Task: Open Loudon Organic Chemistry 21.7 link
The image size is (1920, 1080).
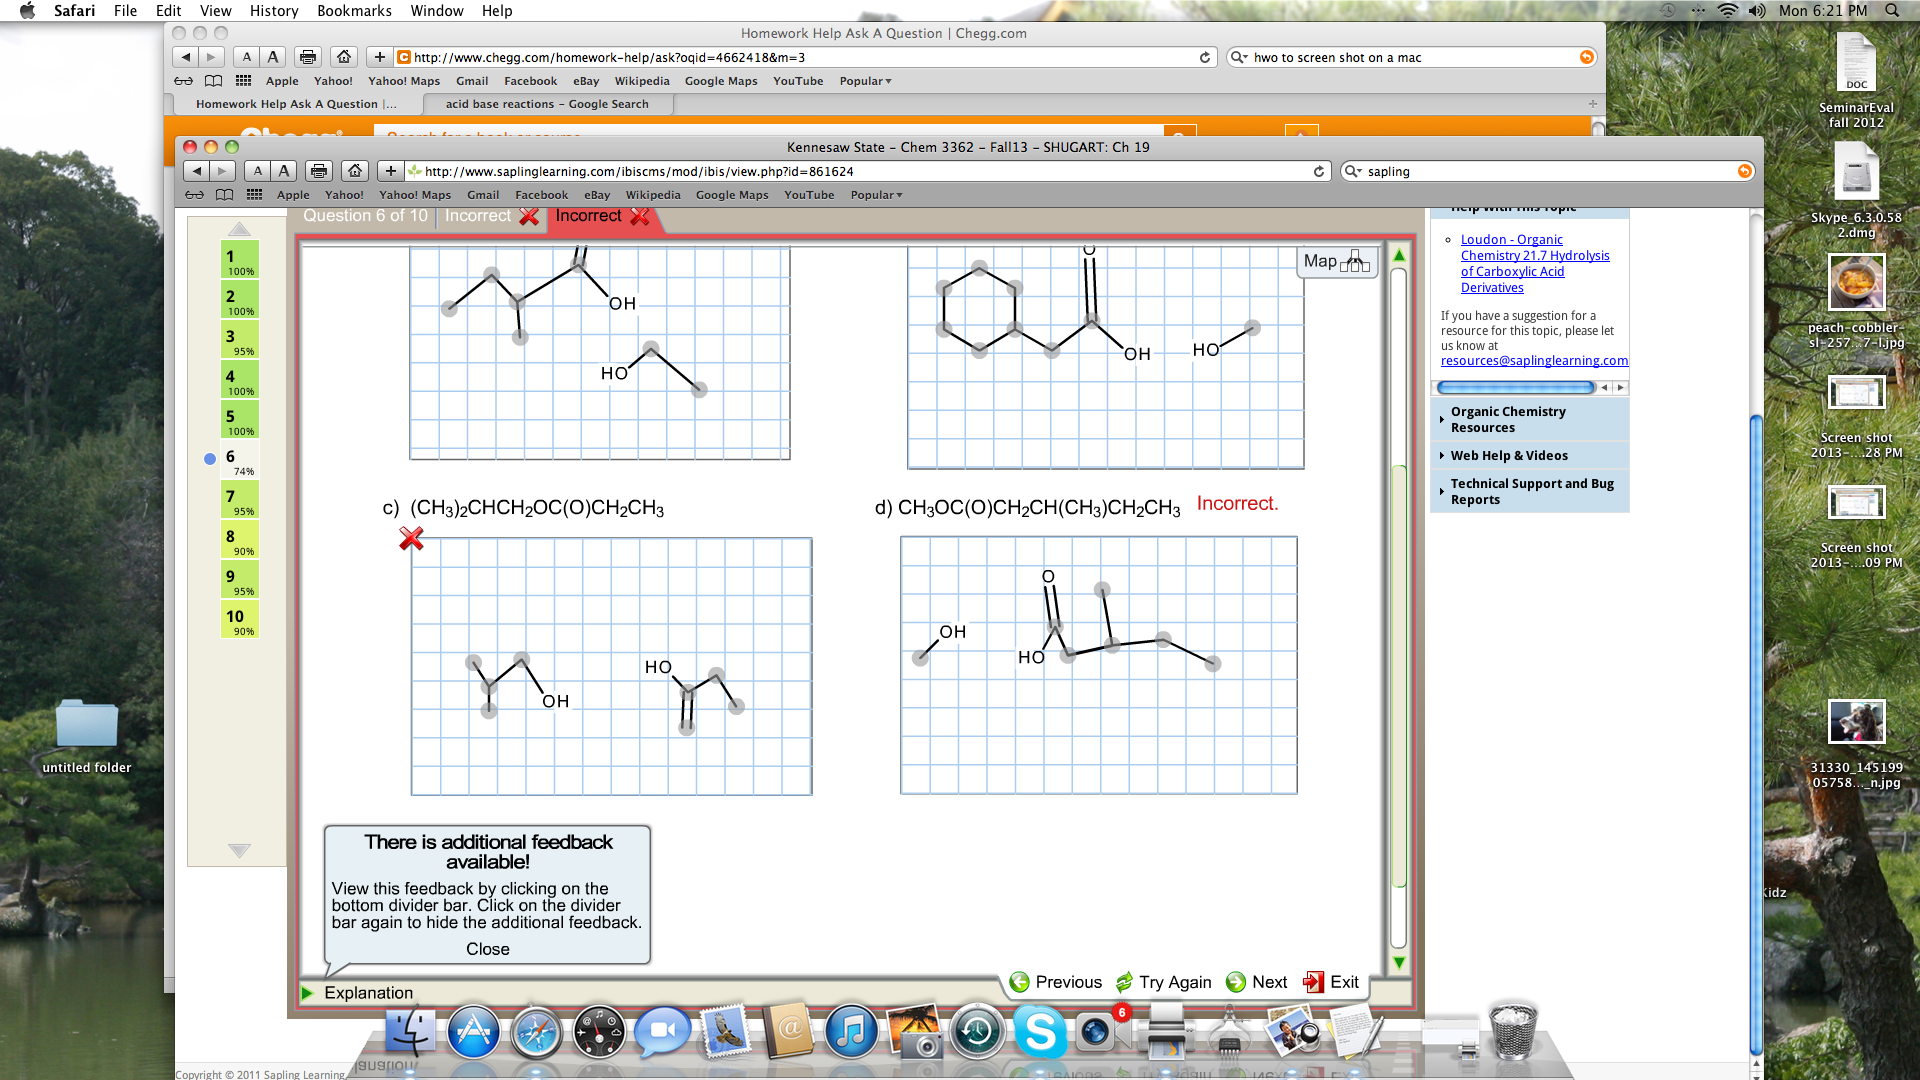Action: click(1535, 264)
